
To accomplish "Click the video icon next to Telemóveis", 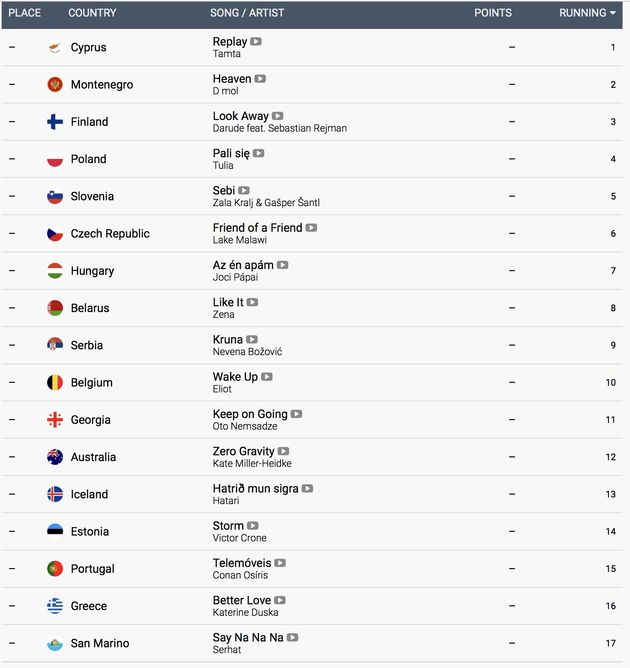I will click(280, 563).
